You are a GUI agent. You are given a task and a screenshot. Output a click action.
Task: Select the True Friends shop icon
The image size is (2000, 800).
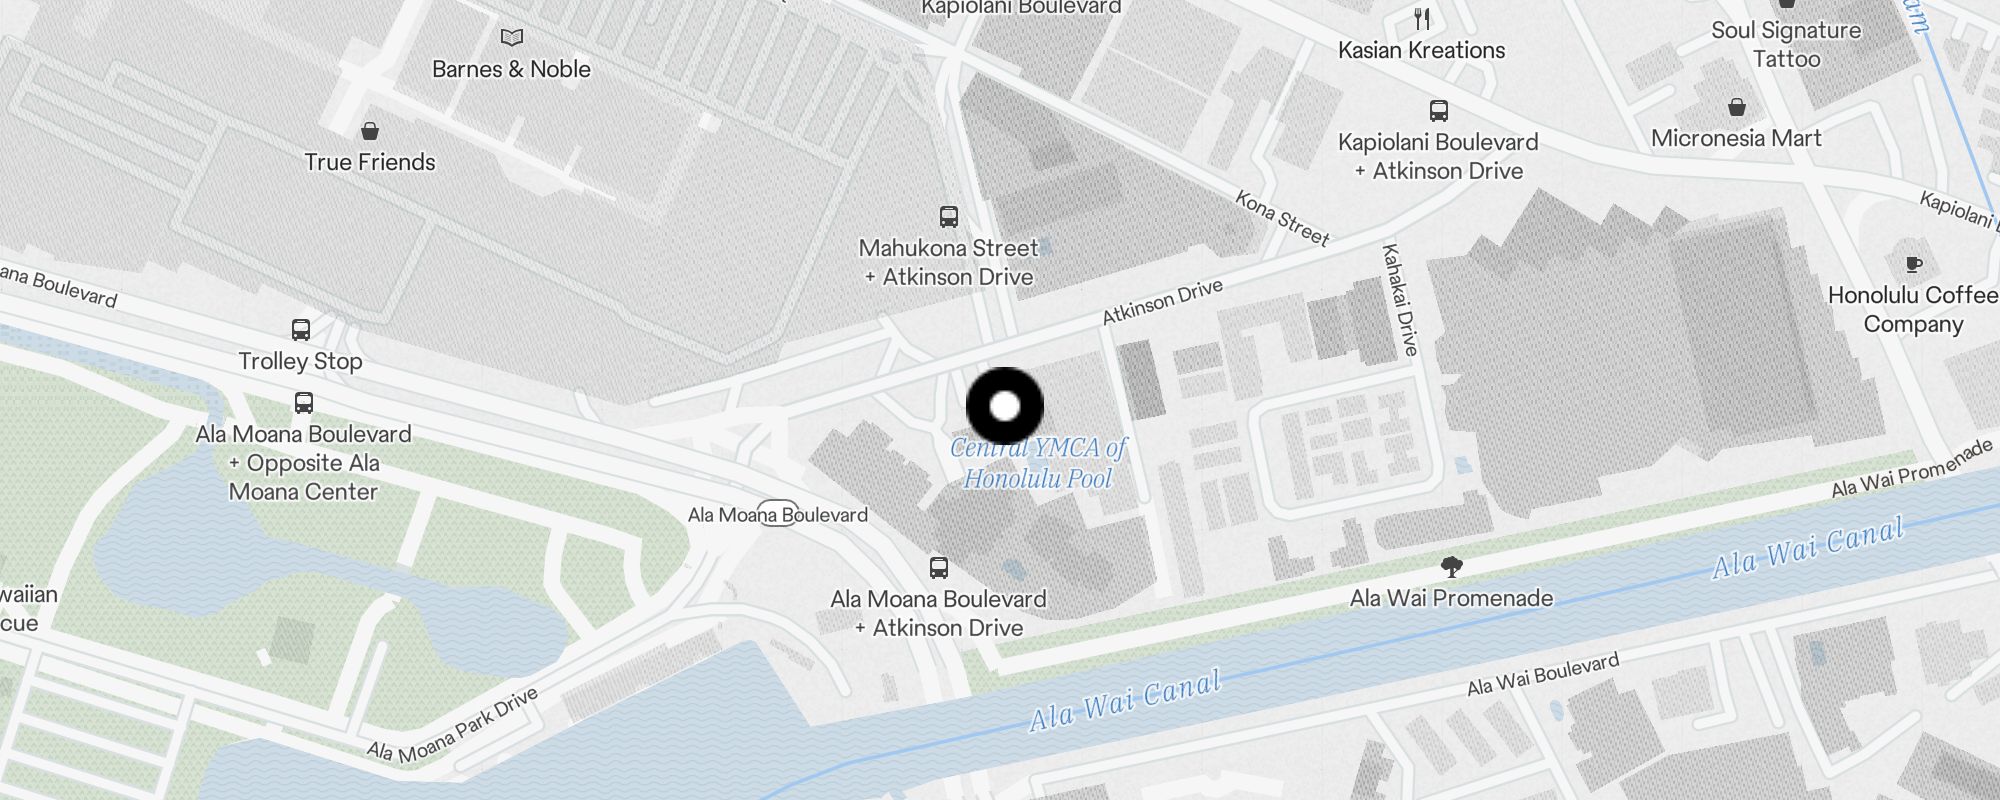(370, 131)
